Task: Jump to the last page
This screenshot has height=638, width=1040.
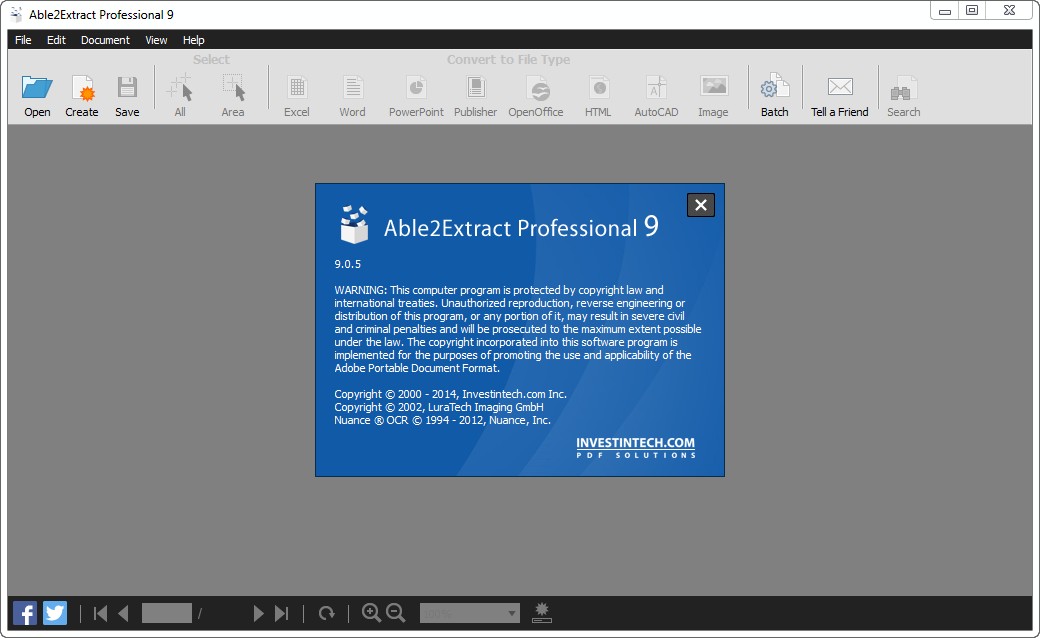Action: (x=282, y=613)
